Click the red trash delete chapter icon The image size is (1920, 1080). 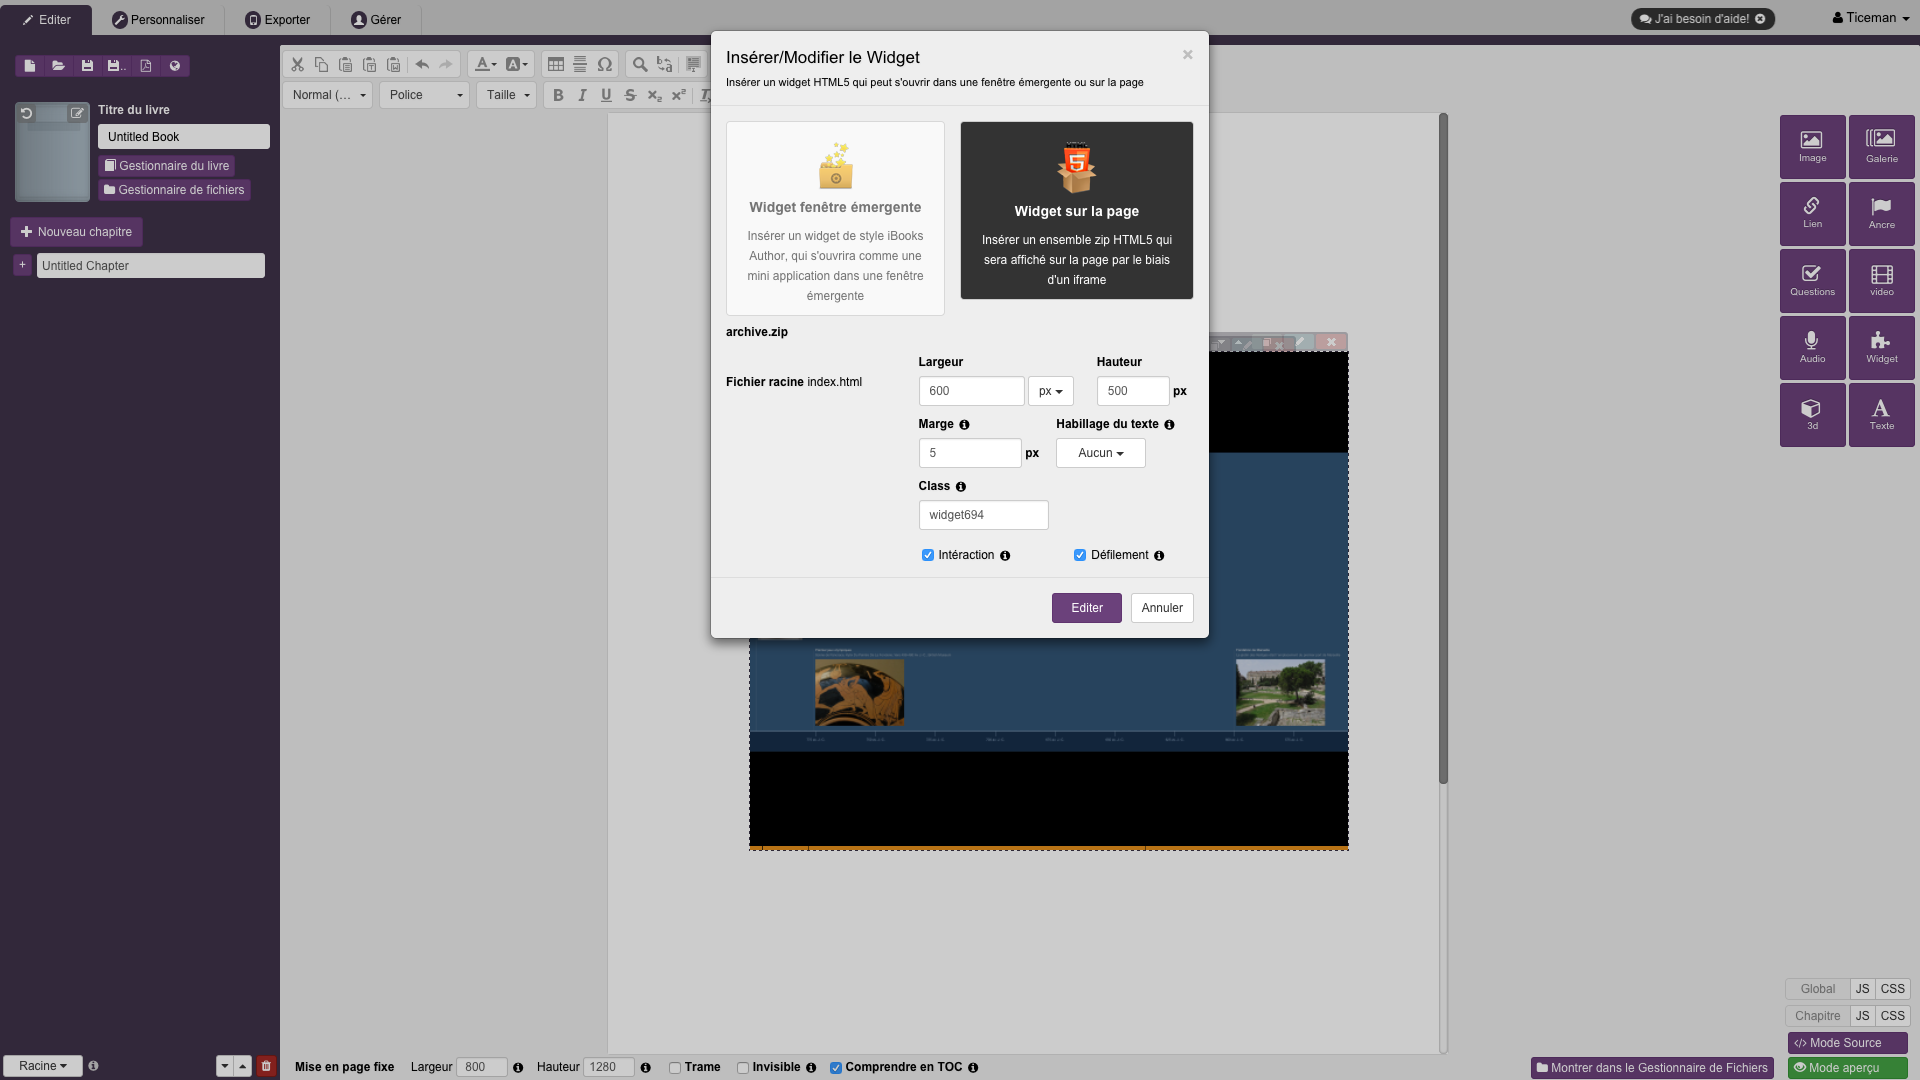(266, 1066)
